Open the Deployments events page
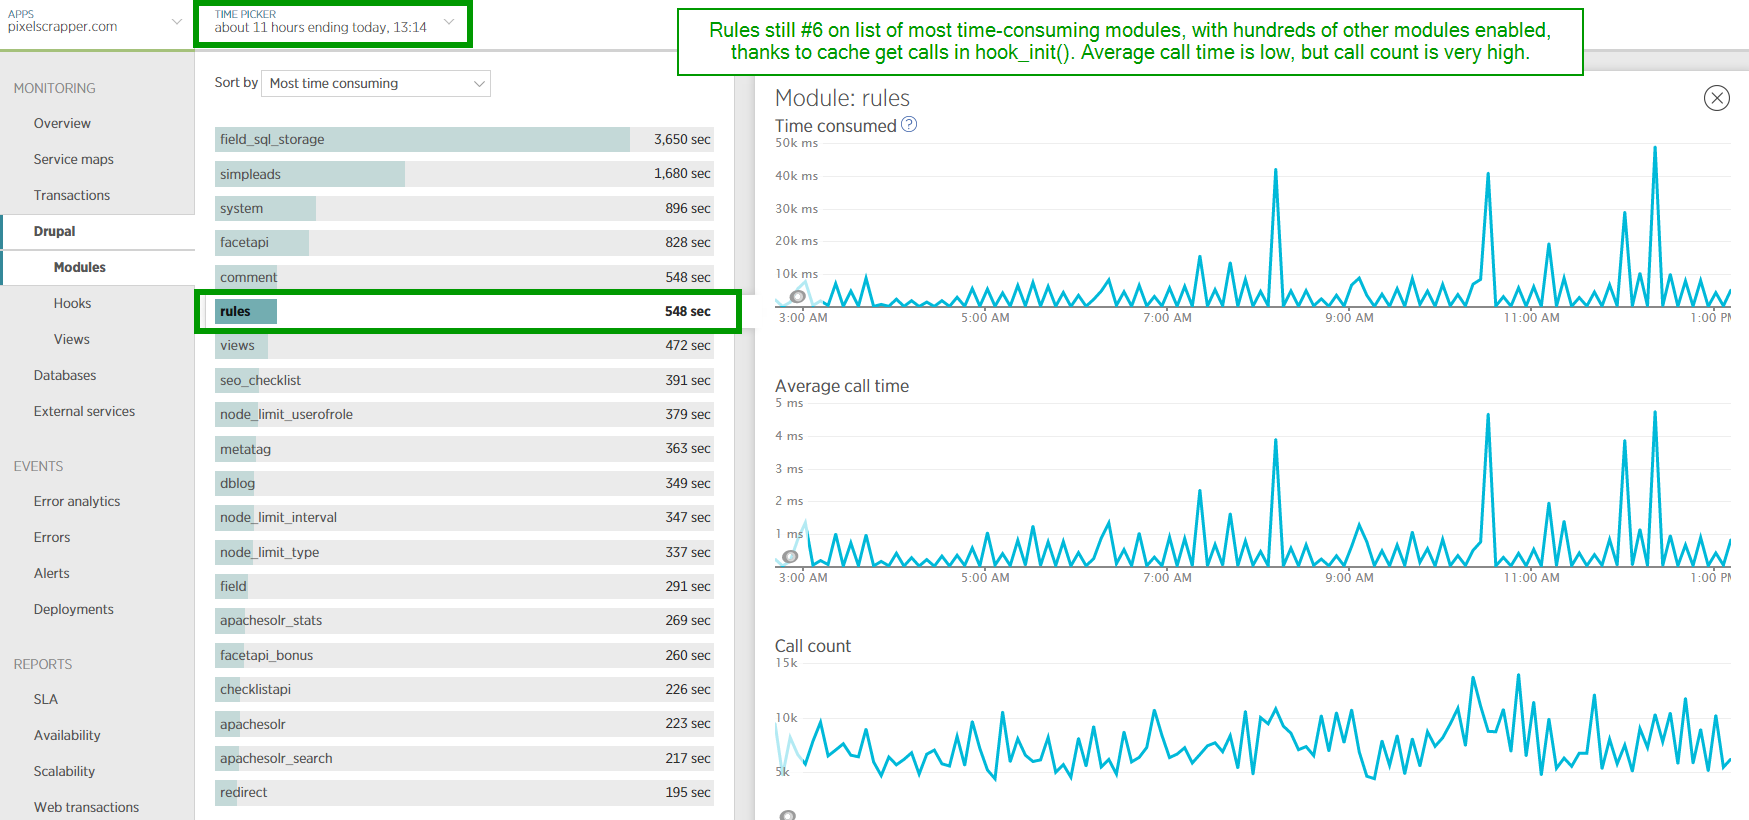The image size is (1749, 820). 73,609
